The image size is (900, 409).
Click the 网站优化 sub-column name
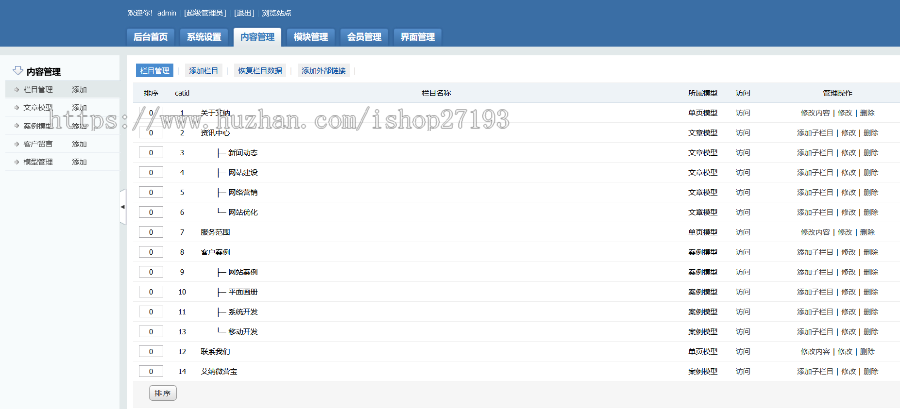click(x=243, y=212)
